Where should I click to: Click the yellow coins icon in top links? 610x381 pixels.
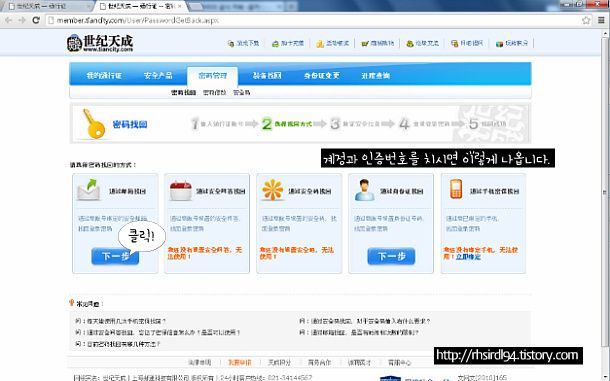click(x=320, y=44)
